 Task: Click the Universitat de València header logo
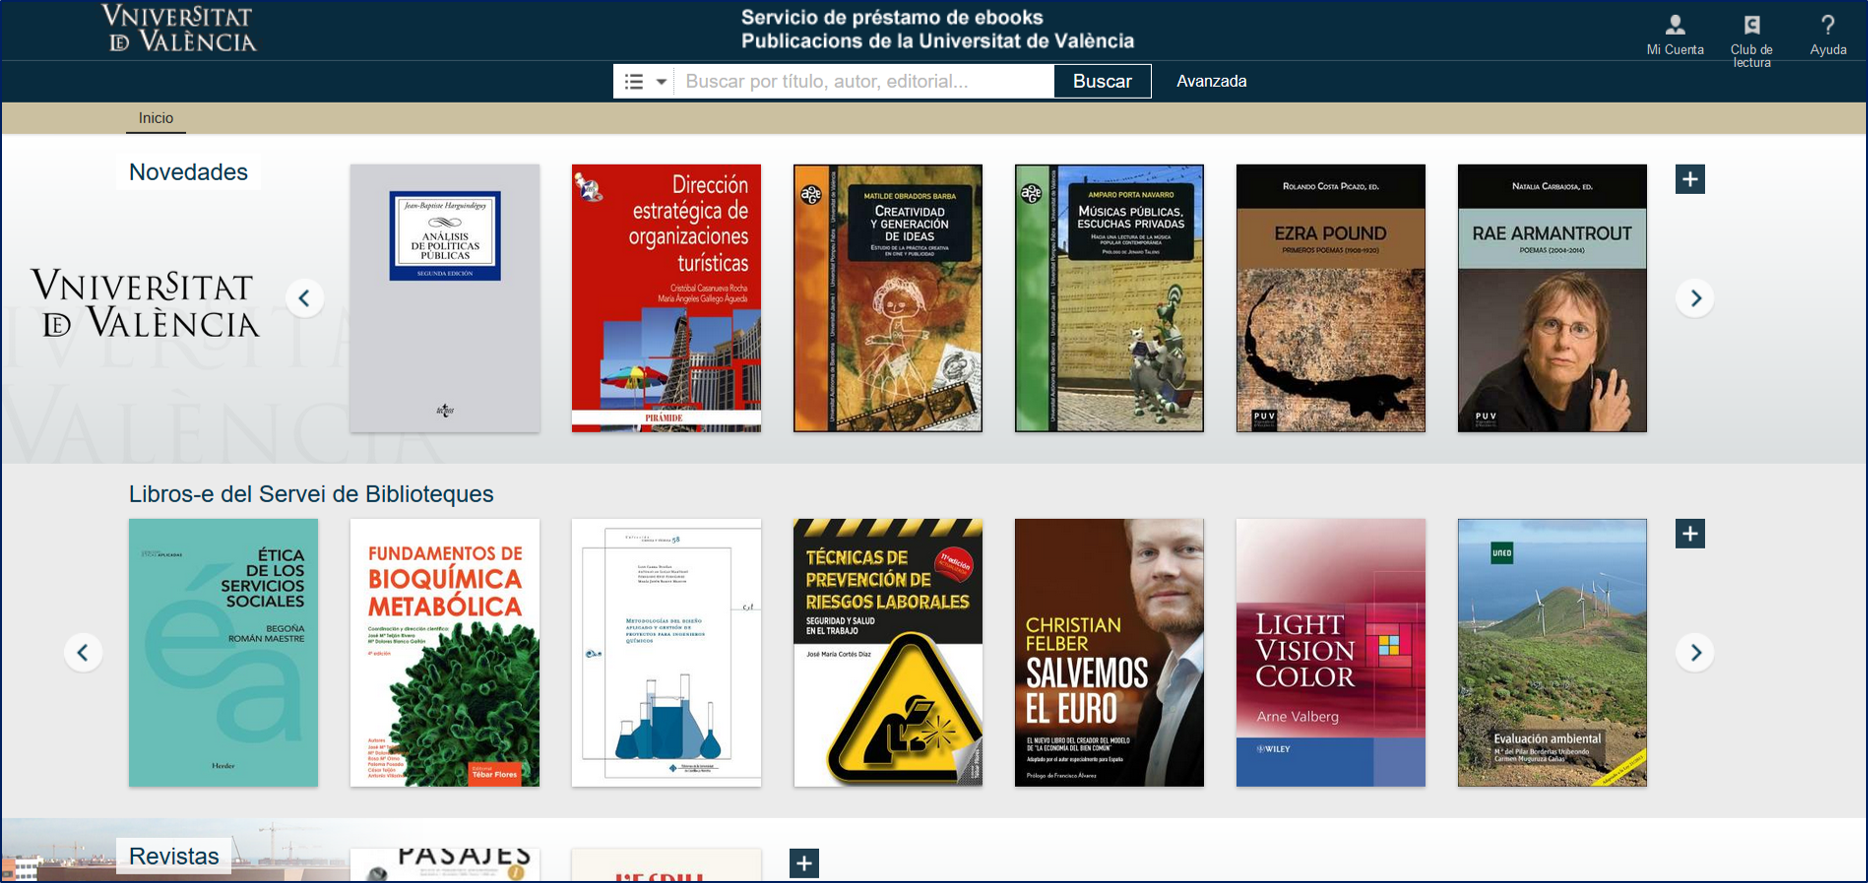[179, 28]
